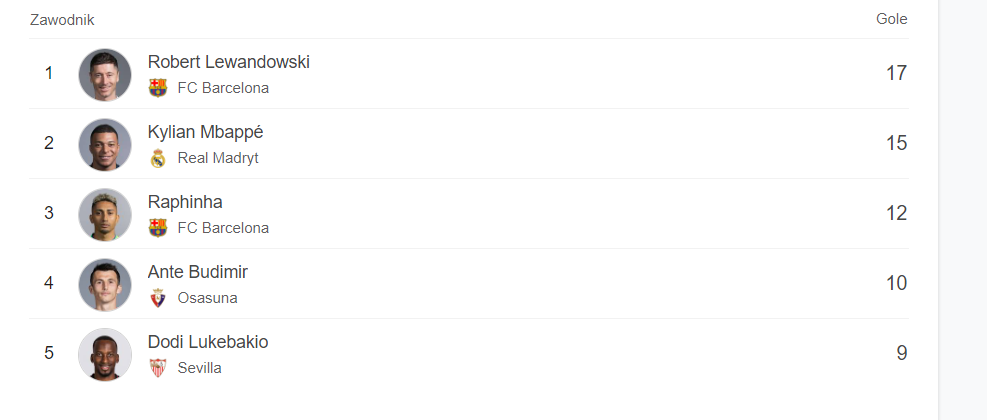Select Ante Budimir's profile picture
Image resolution: width=987 pixels, height=420 pixels.
tap(105, 284)
